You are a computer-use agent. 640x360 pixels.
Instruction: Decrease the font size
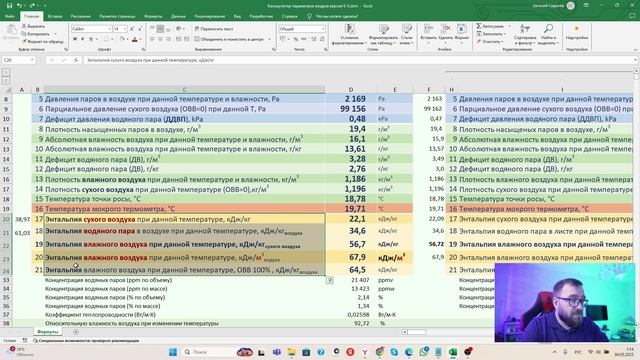click(x=140, y=29)
